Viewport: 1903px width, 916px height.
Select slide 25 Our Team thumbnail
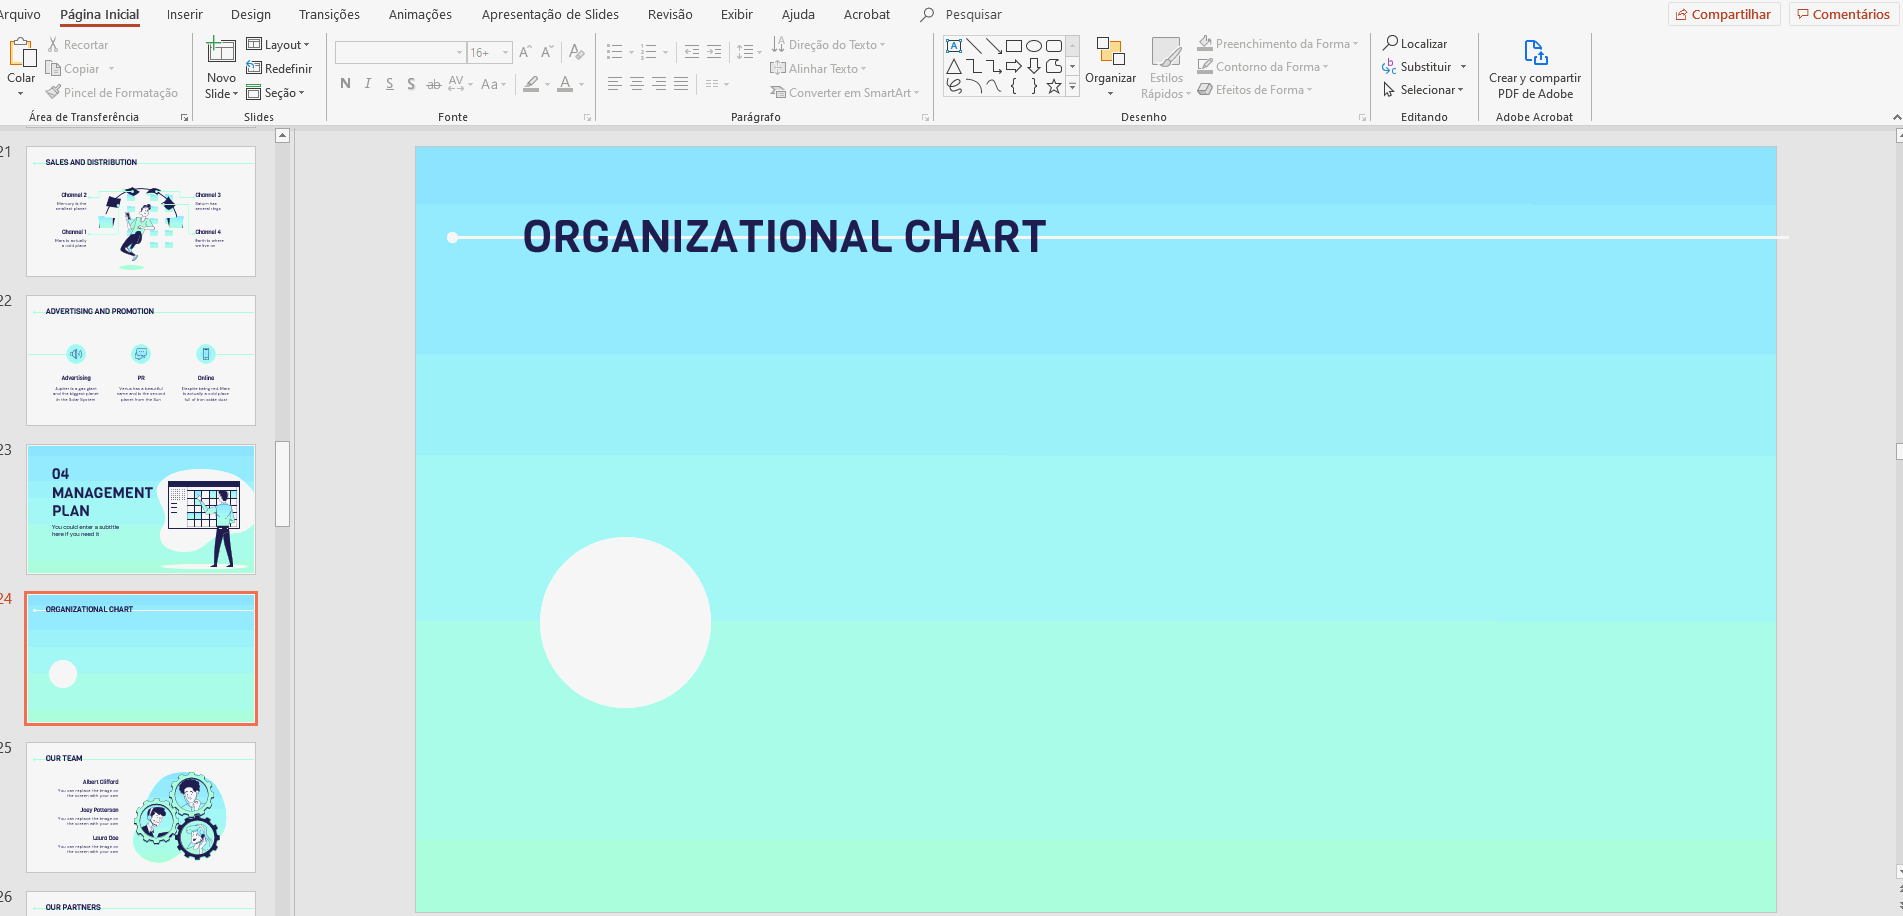pyautogui.click(x=141, y=807)
